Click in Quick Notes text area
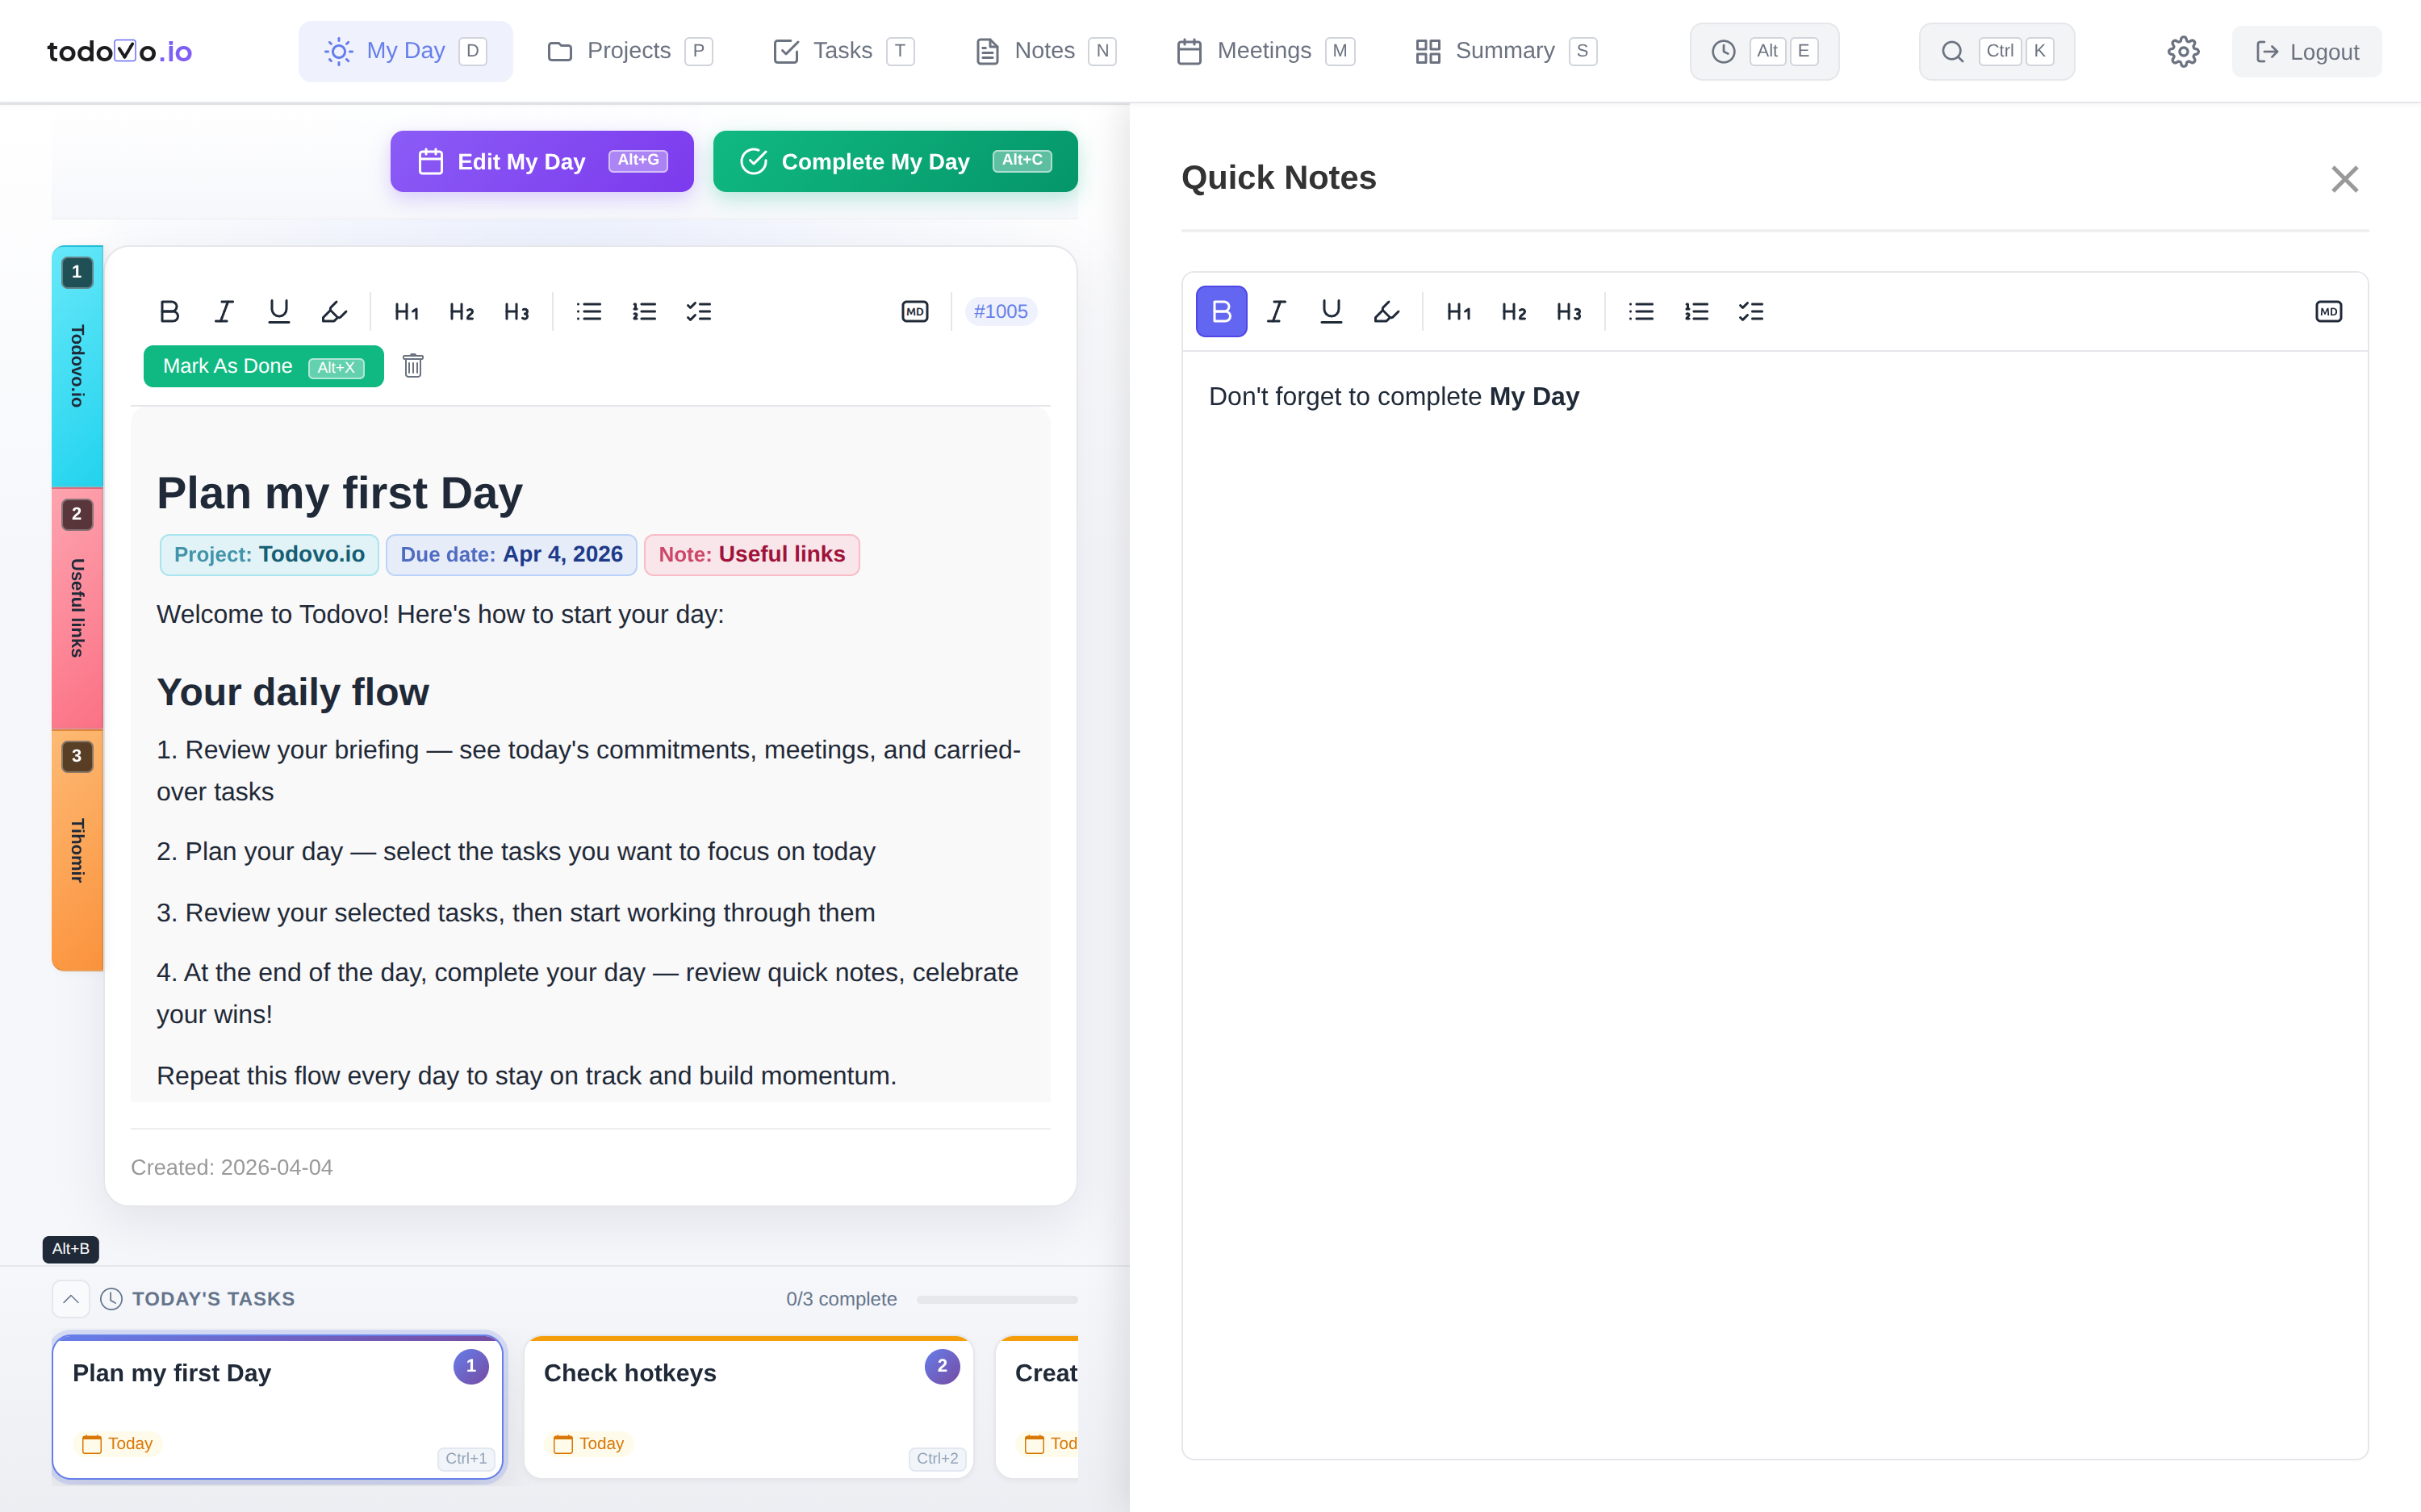This screenshot has height=1512, width=2421. point(1775,905)
